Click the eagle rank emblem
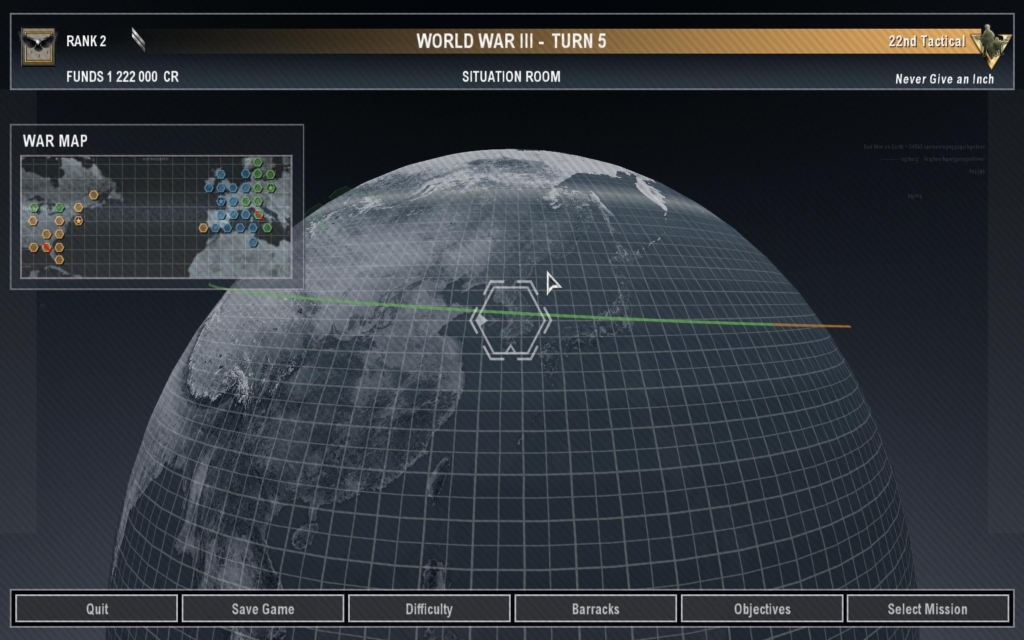1024x640 pixels. tap(37, 46)
